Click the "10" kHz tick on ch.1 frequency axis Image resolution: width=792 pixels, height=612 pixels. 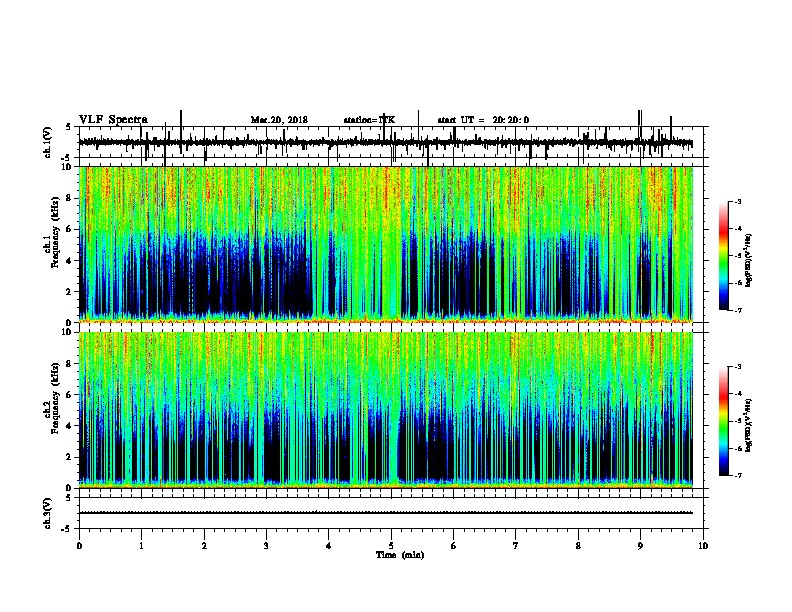[68, 167]
